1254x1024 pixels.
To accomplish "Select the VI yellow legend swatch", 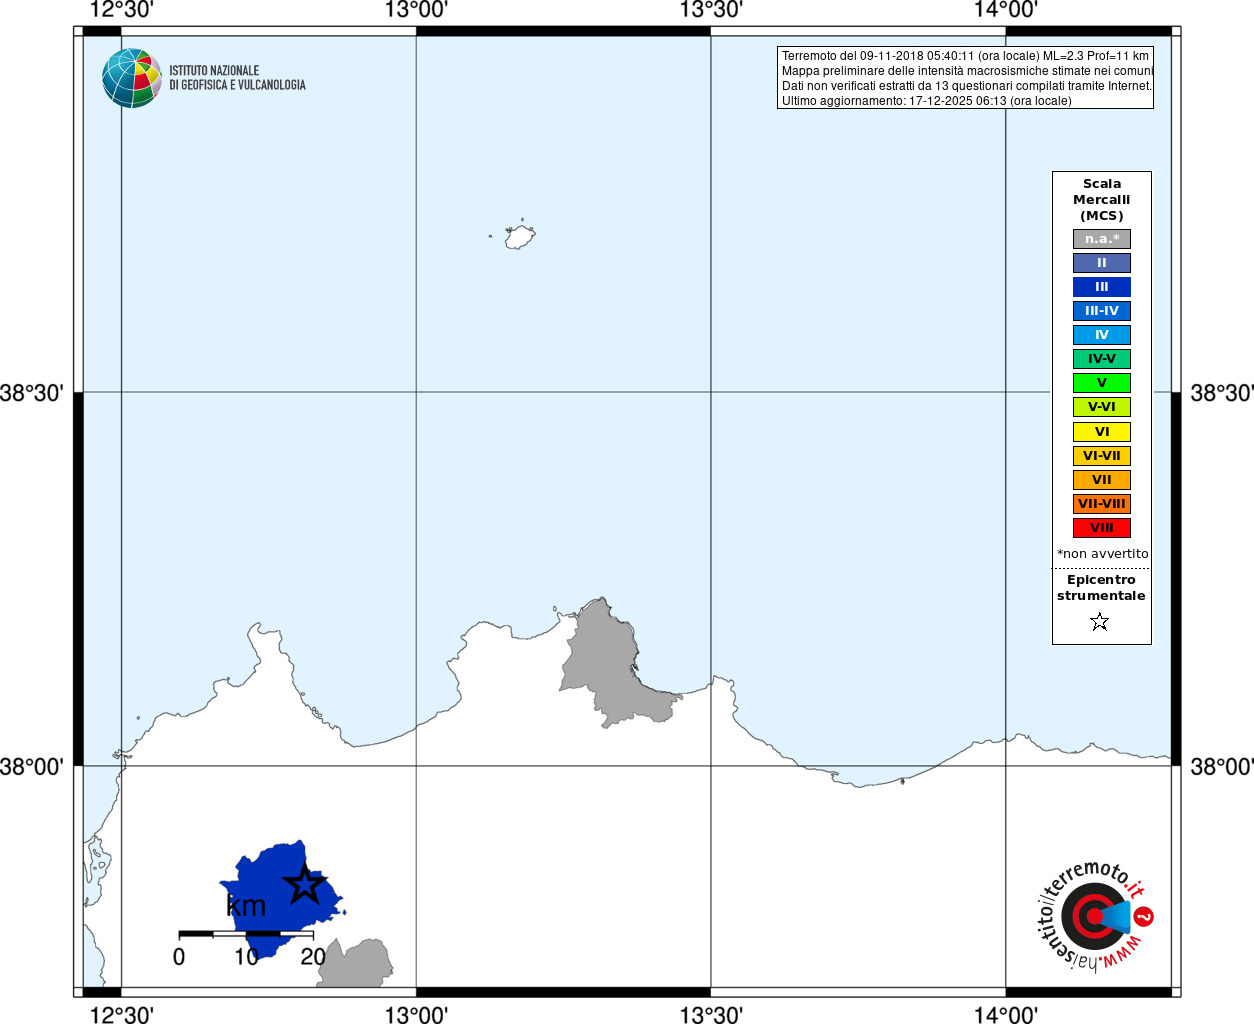I will pos(1102,432).
